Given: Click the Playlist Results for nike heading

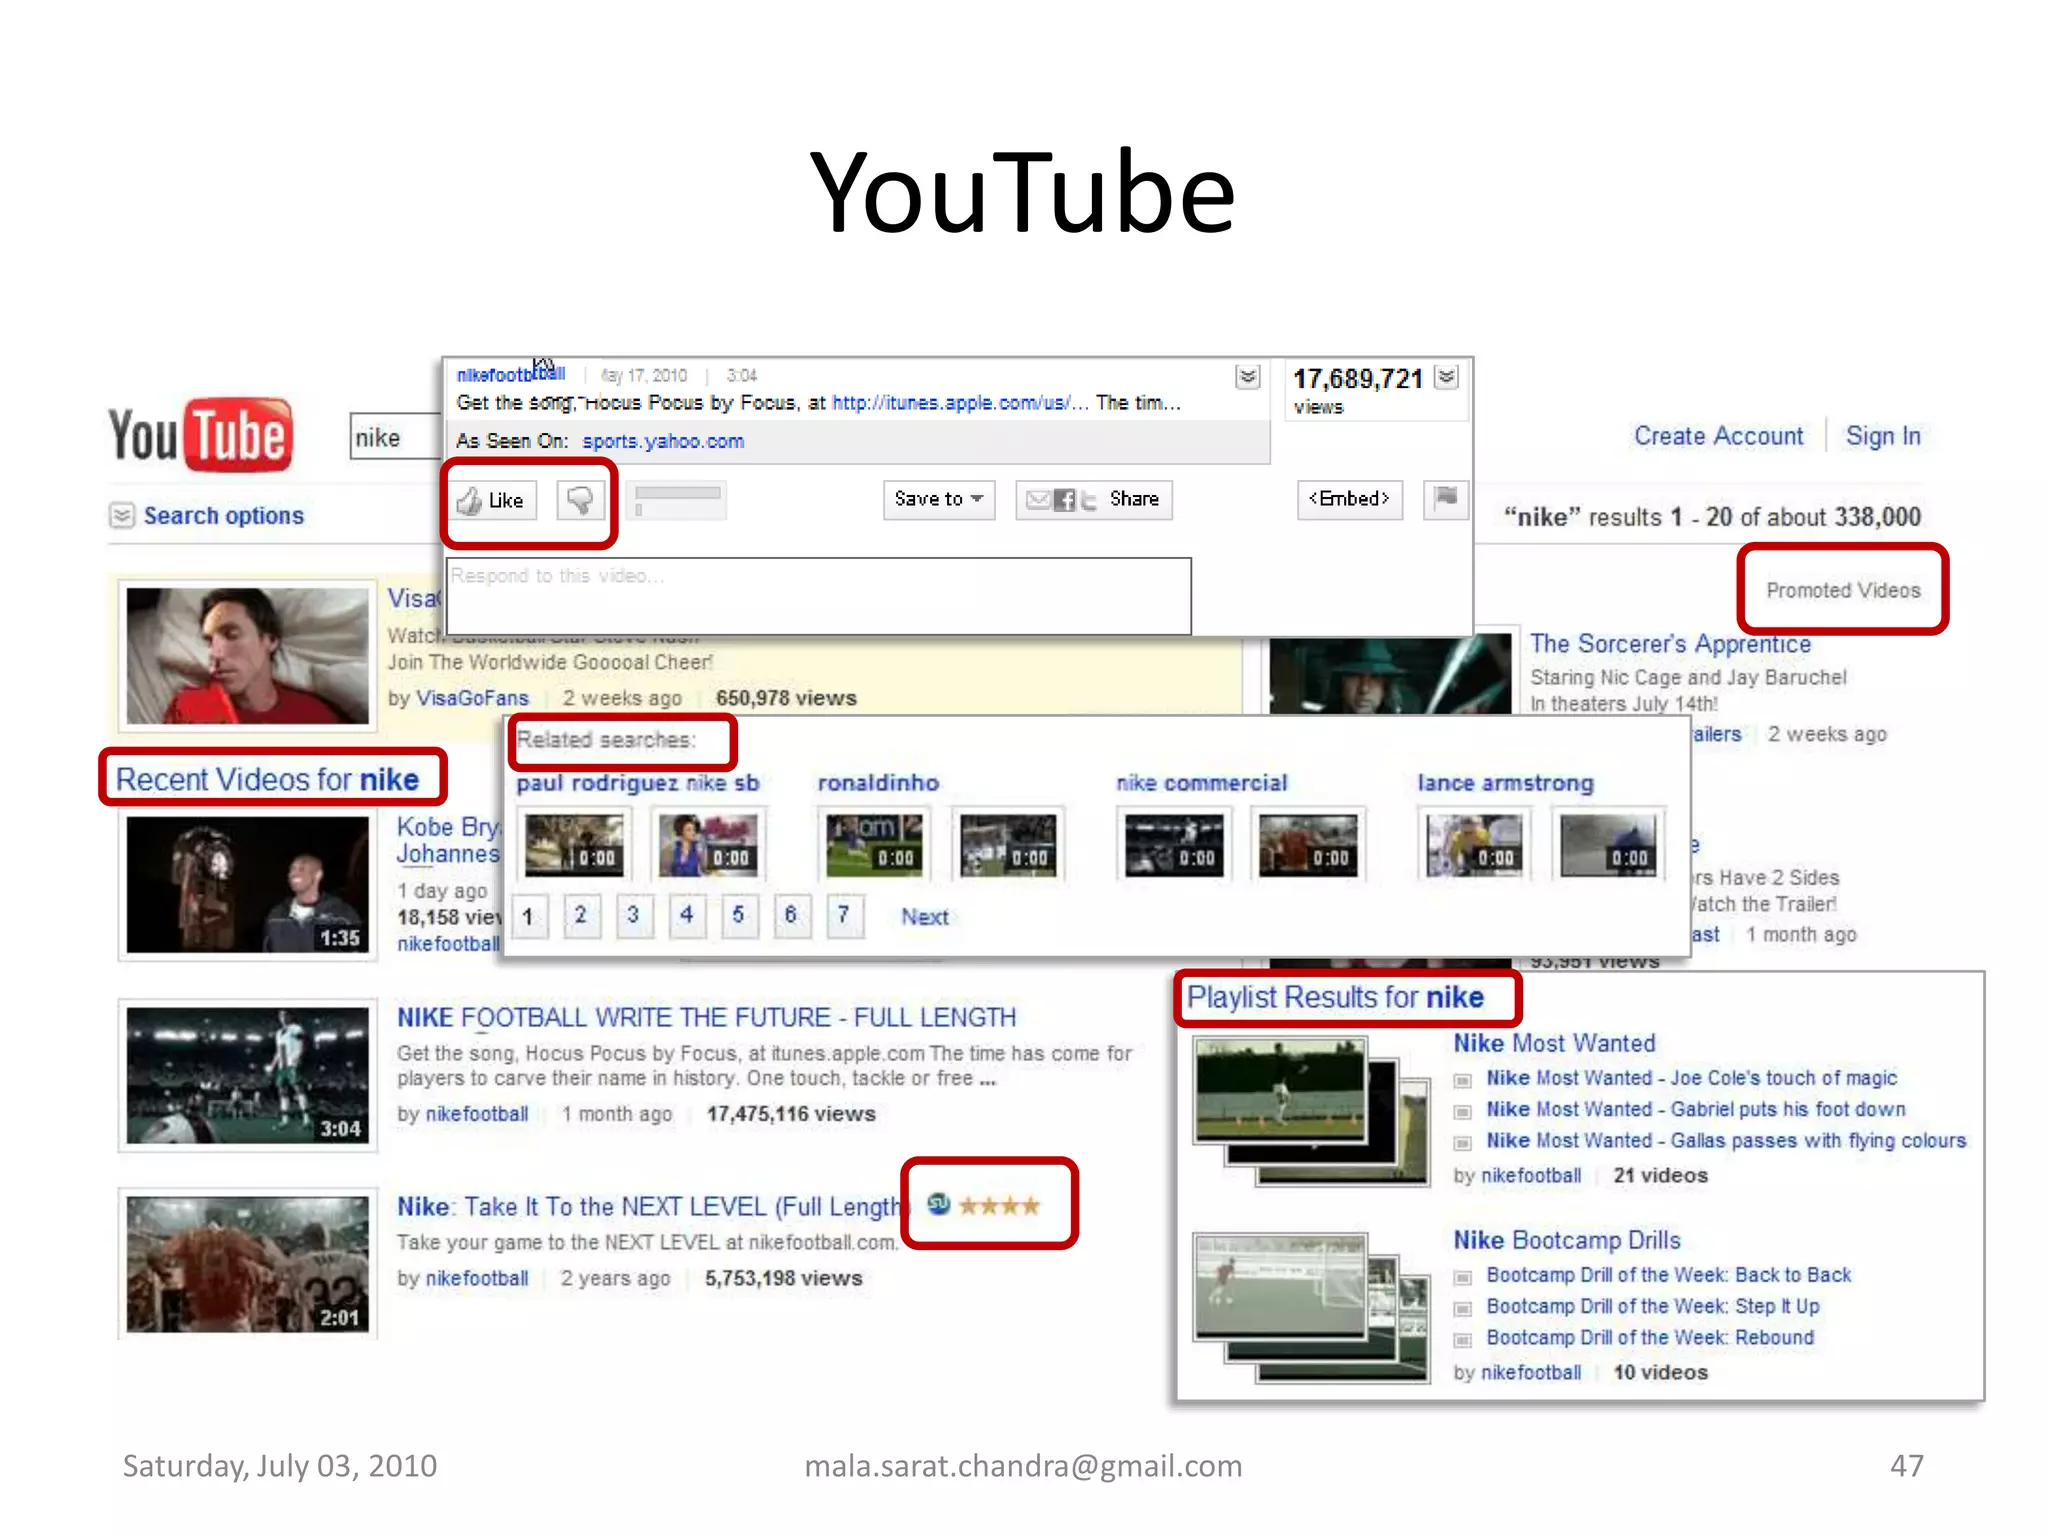Looking at the screenshot, I should tap(1335, 997).
